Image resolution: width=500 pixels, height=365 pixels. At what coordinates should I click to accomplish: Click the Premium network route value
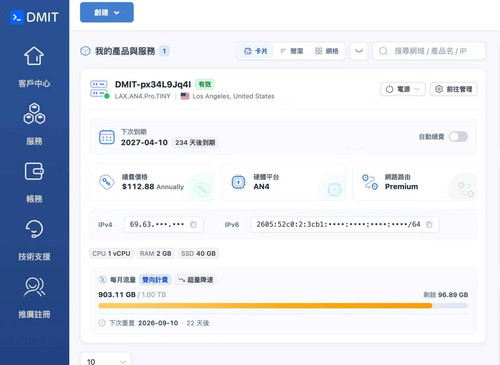(x=401, y=187)
